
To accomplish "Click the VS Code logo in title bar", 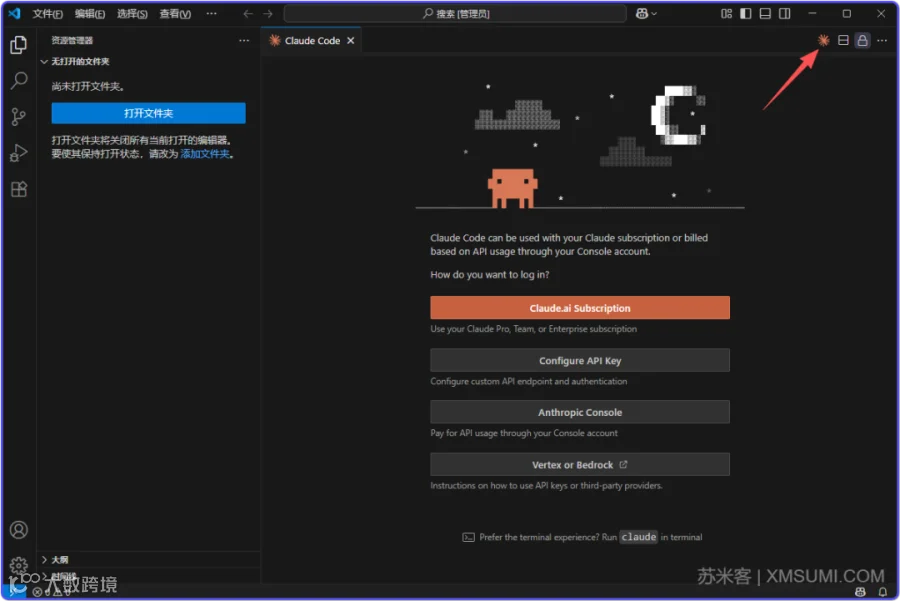I will 14,13.
